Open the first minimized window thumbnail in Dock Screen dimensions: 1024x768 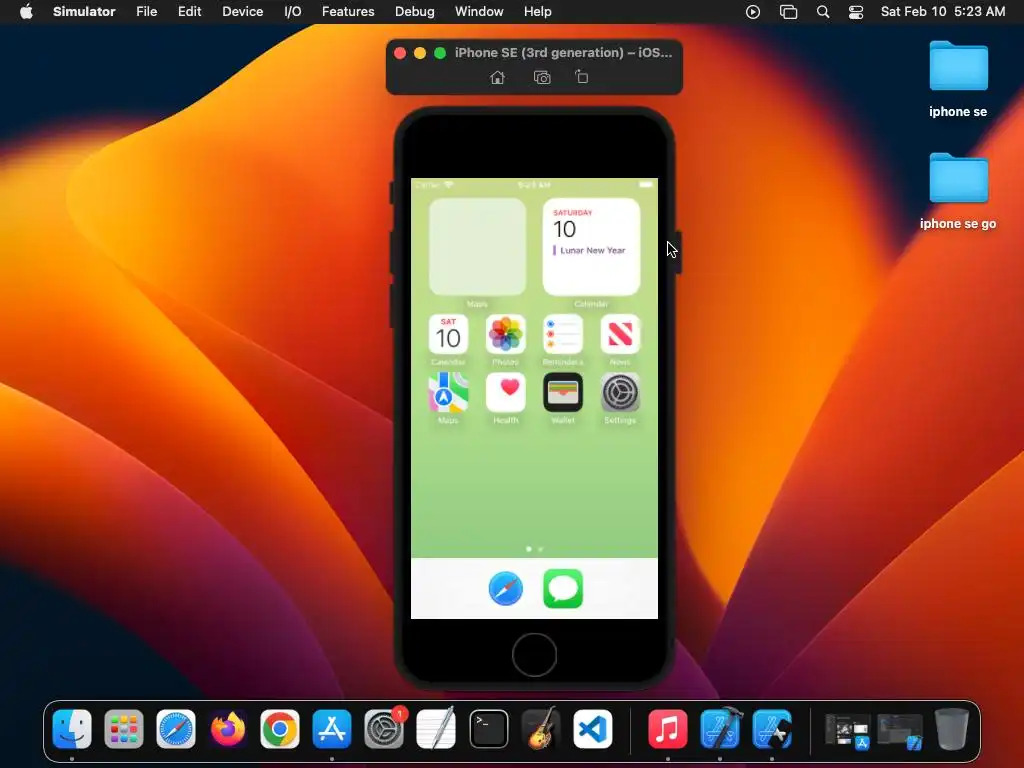pyautogui.click(x=847, y=730)
